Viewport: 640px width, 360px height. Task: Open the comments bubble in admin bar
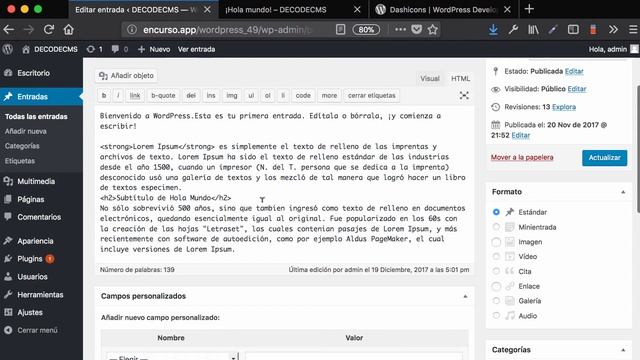pyautogui.click(x=120, y=49)
